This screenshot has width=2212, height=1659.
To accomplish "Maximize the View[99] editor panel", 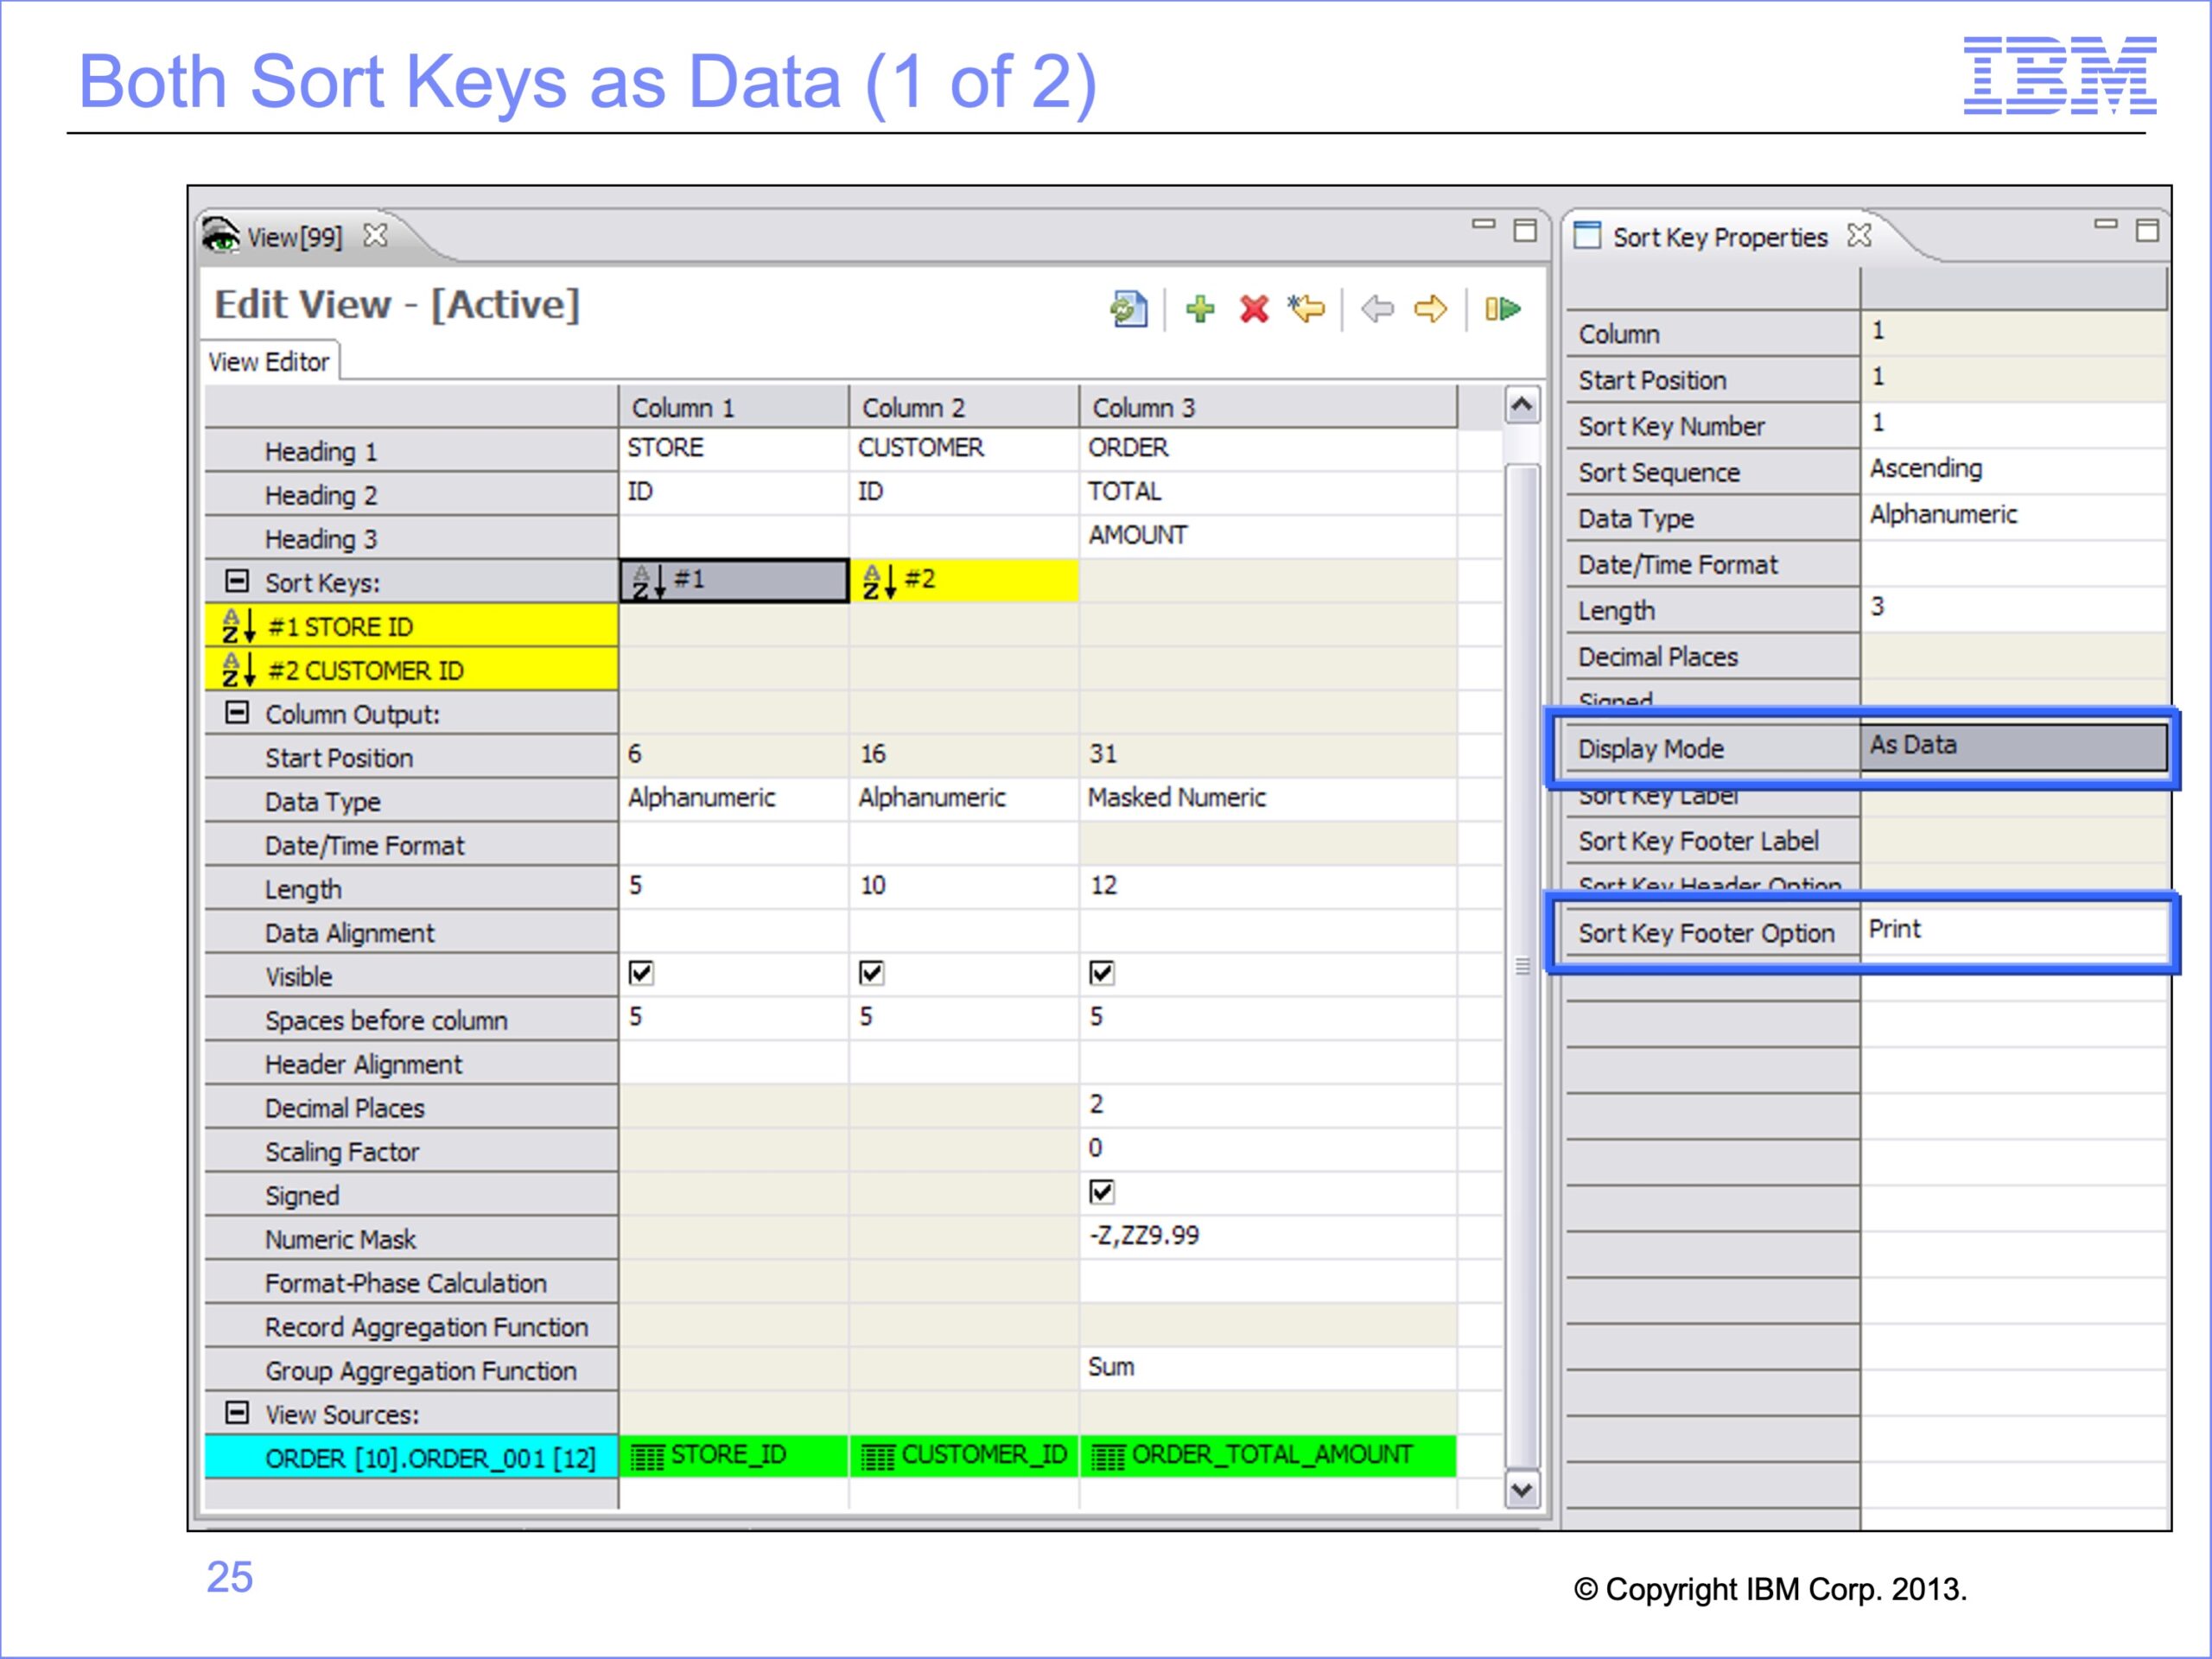I will (1526, 230).
